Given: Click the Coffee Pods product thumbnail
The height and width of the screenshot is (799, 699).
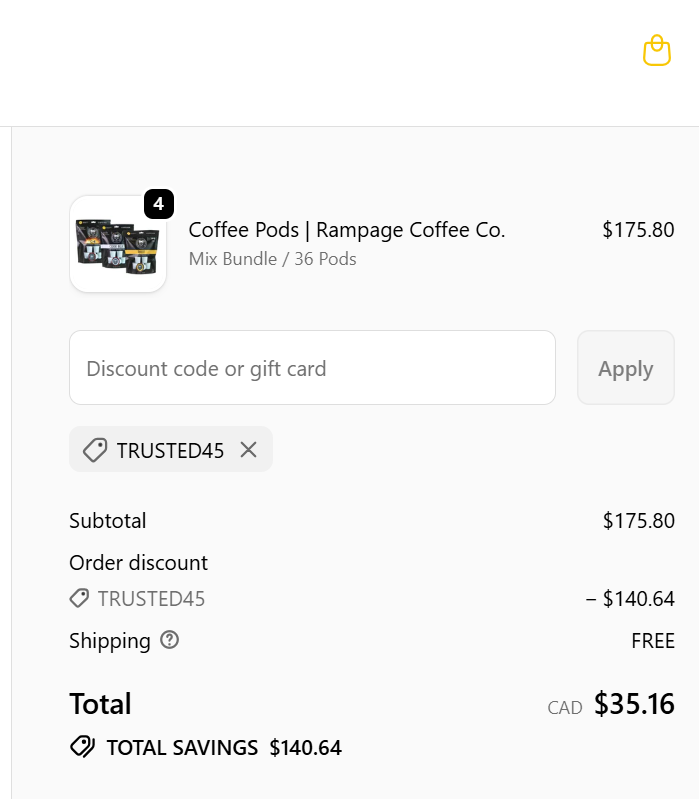Looking at the screenshot, I should [x=117, y=246].
